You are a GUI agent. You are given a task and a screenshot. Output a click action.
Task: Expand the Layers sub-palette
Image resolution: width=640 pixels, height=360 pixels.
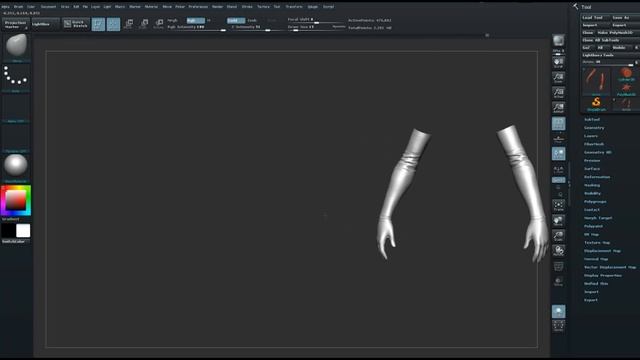(x=591, y=136)
